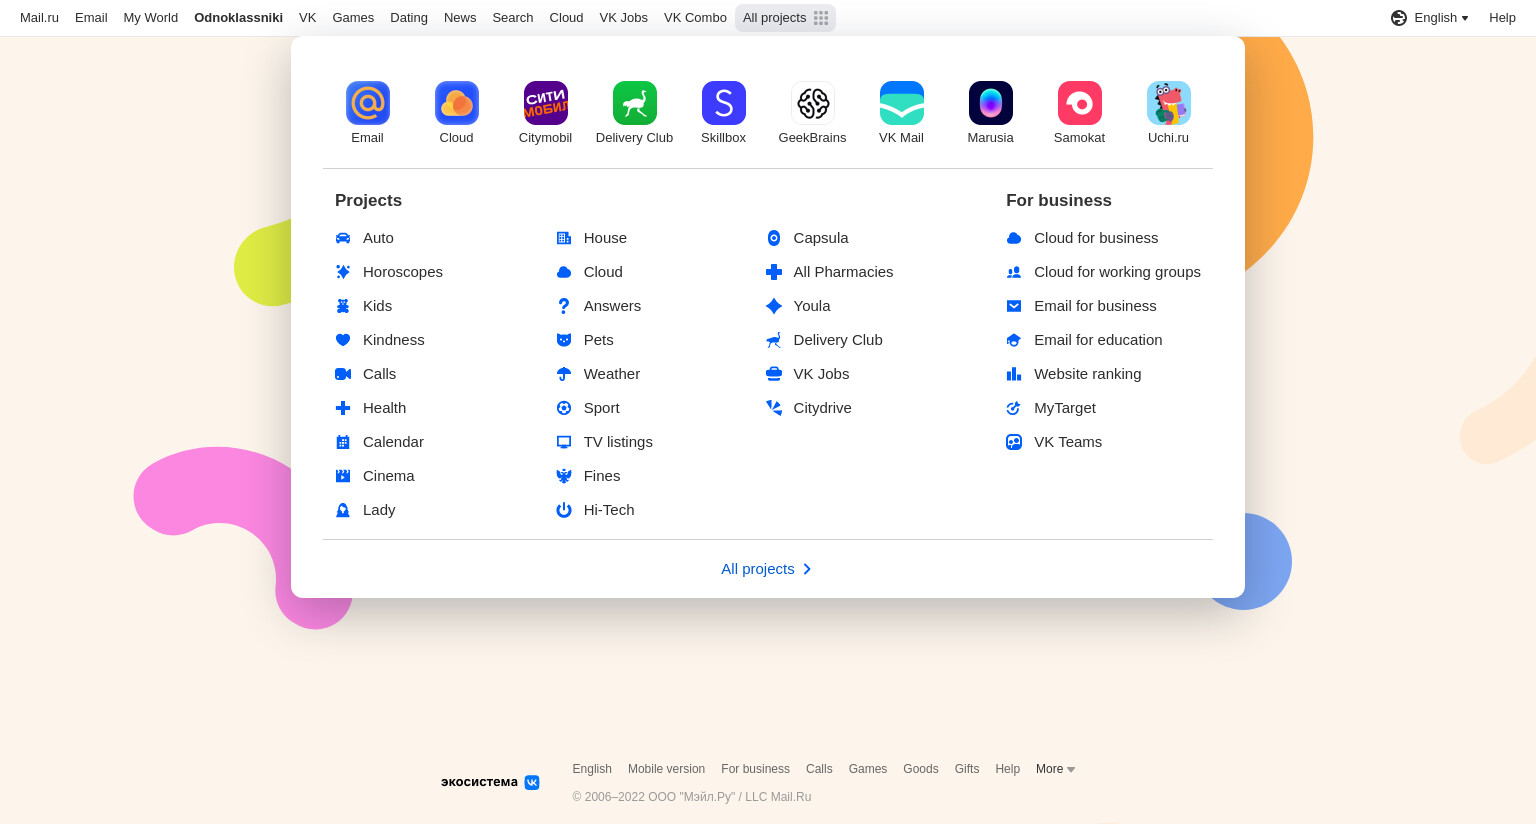Open VK Combo in the top navigation
Screen dimensions: 1536x824
(695, 18)
